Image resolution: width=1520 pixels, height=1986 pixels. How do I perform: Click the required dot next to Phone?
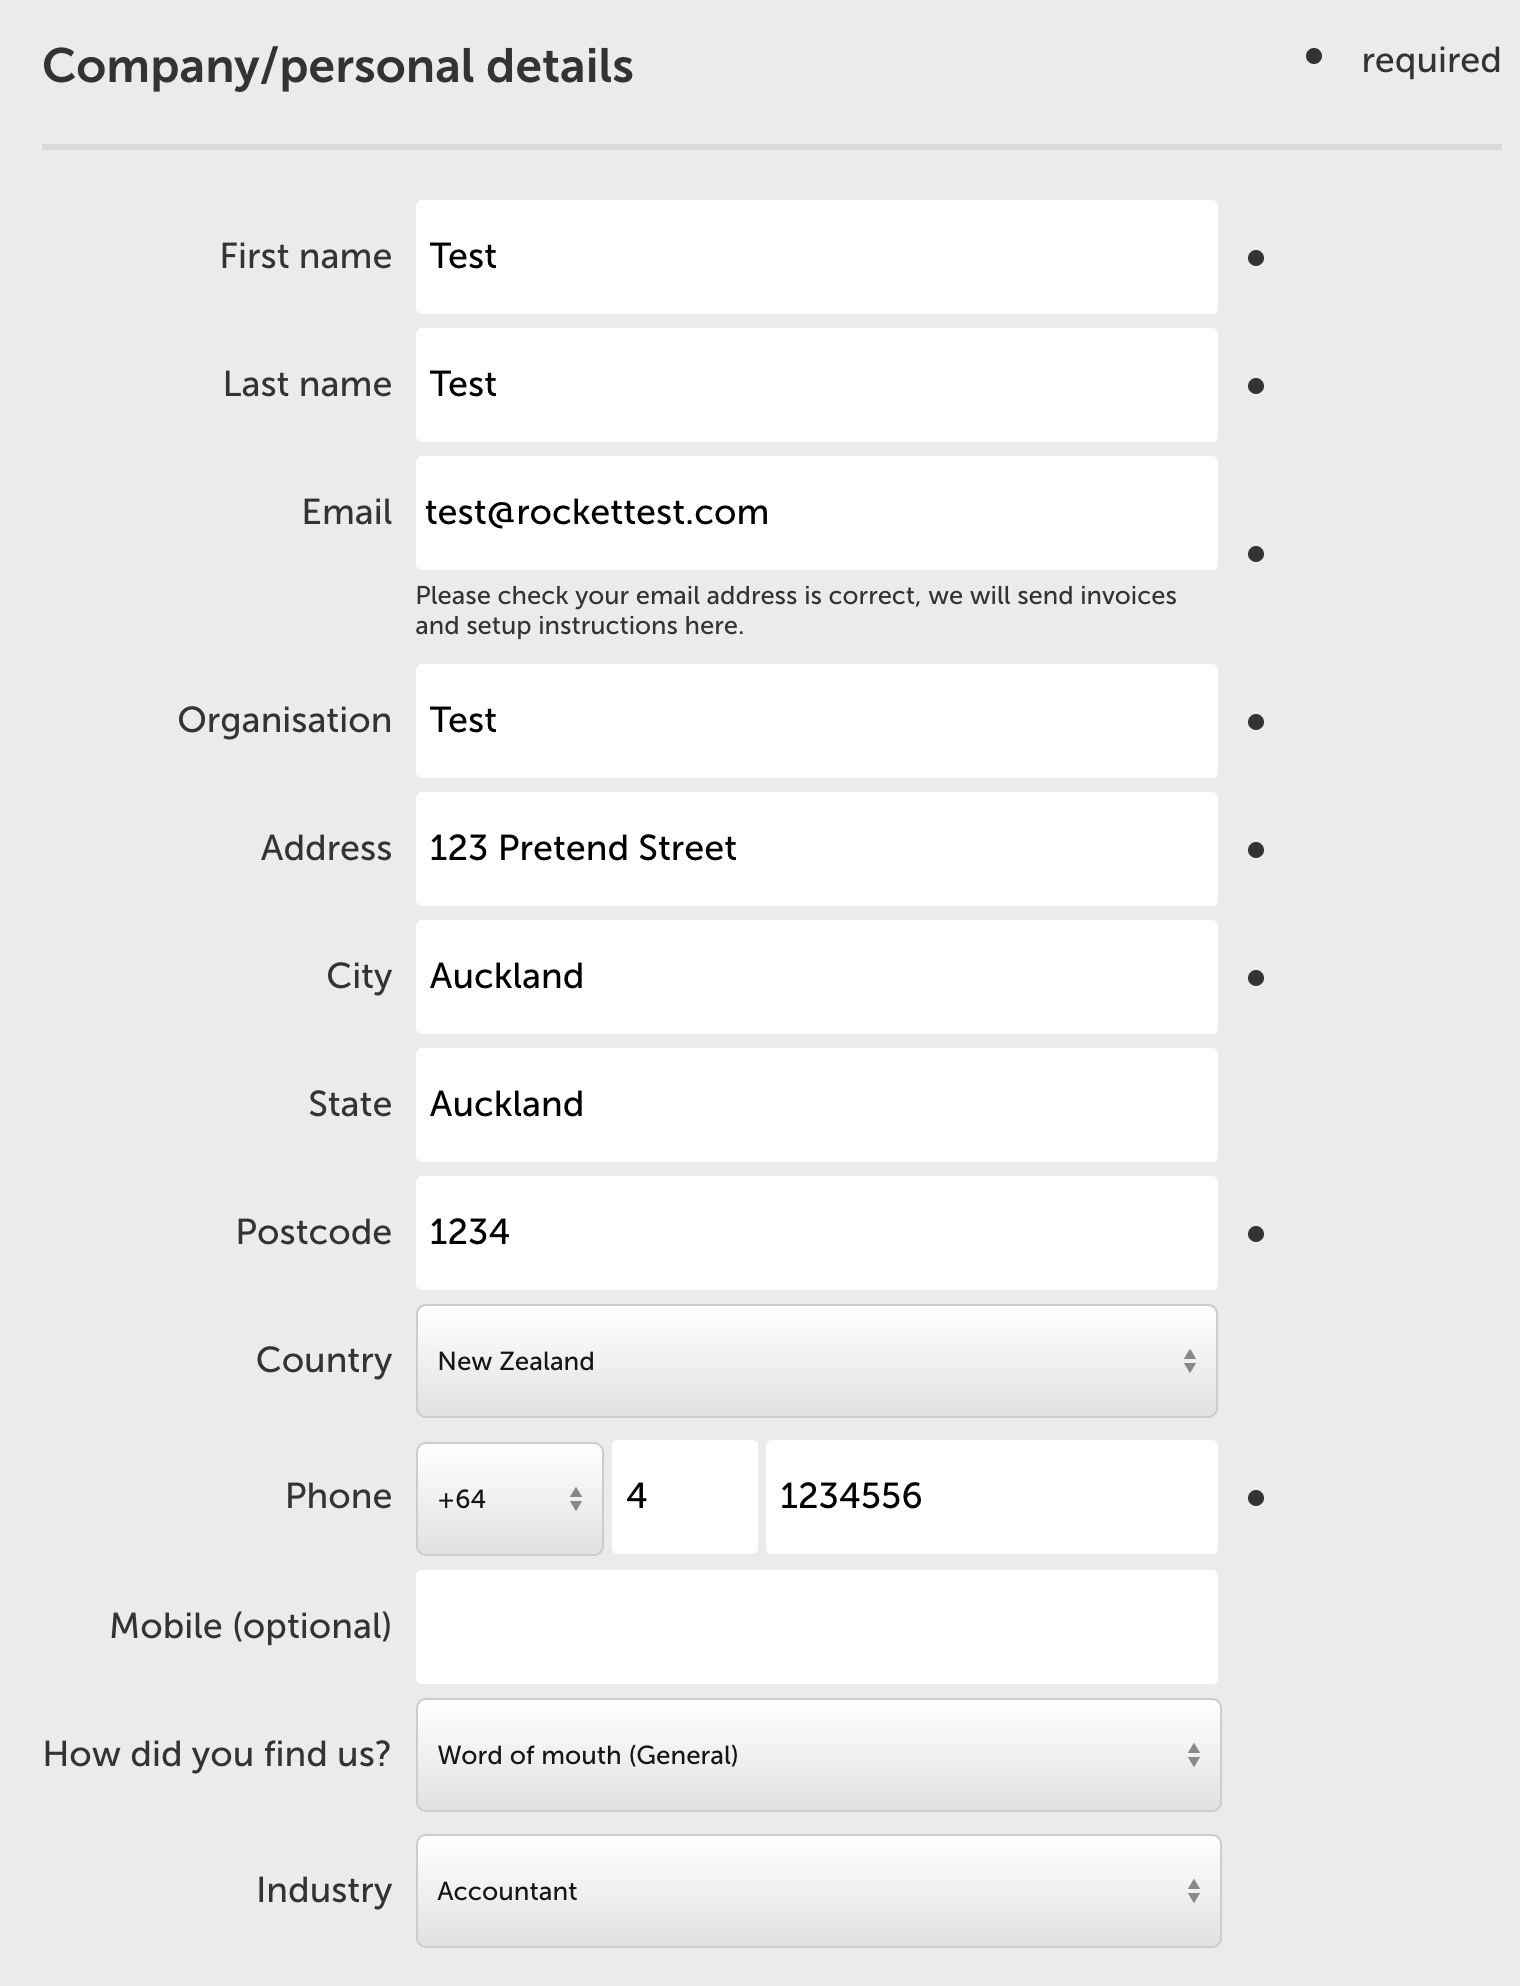click(x=1256, y=1498)
